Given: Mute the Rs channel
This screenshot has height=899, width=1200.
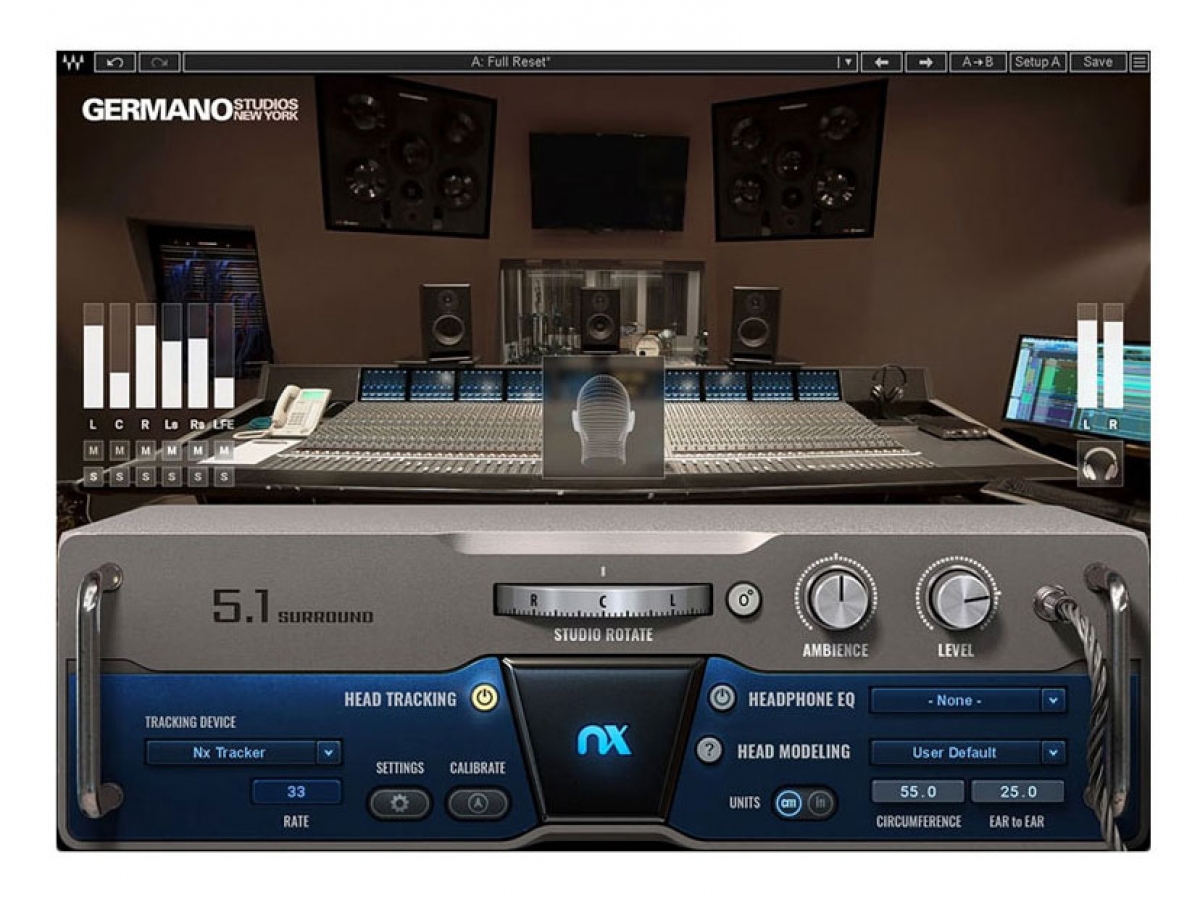Looking at the screenshot, I should (198, 451).
